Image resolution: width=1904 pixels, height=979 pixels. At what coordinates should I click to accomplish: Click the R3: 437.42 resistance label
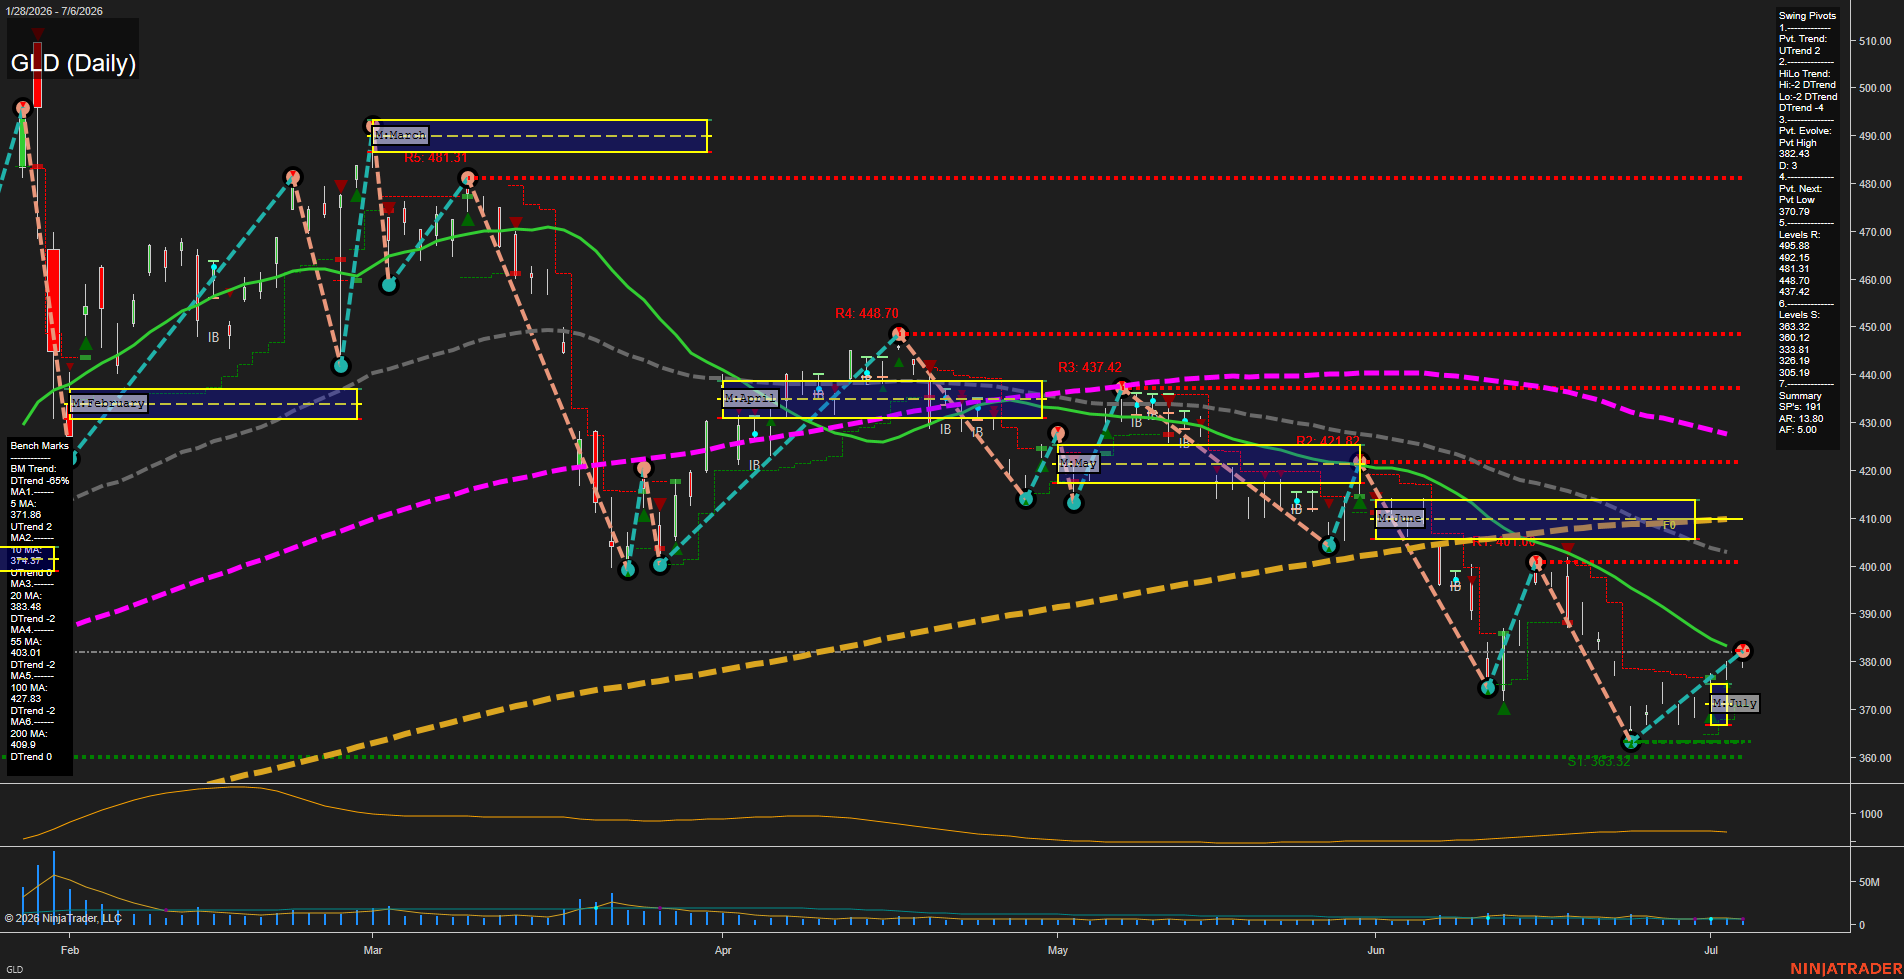point(1090,368)
